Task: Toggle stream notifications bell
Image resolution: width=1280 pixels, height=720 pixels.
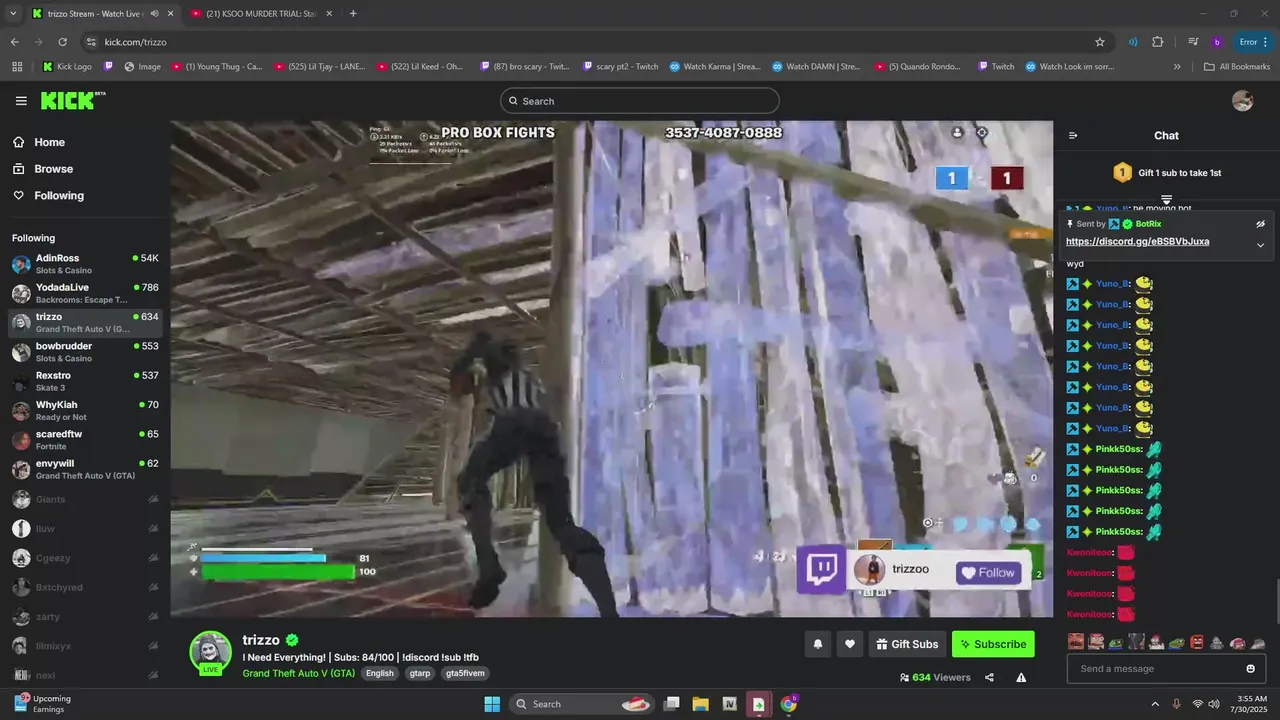Action: [817, 644]
